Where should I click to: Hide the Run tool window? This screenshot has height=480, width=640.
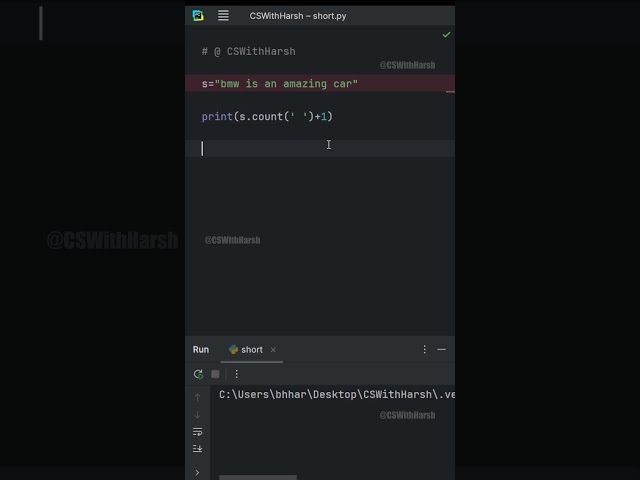441,349
